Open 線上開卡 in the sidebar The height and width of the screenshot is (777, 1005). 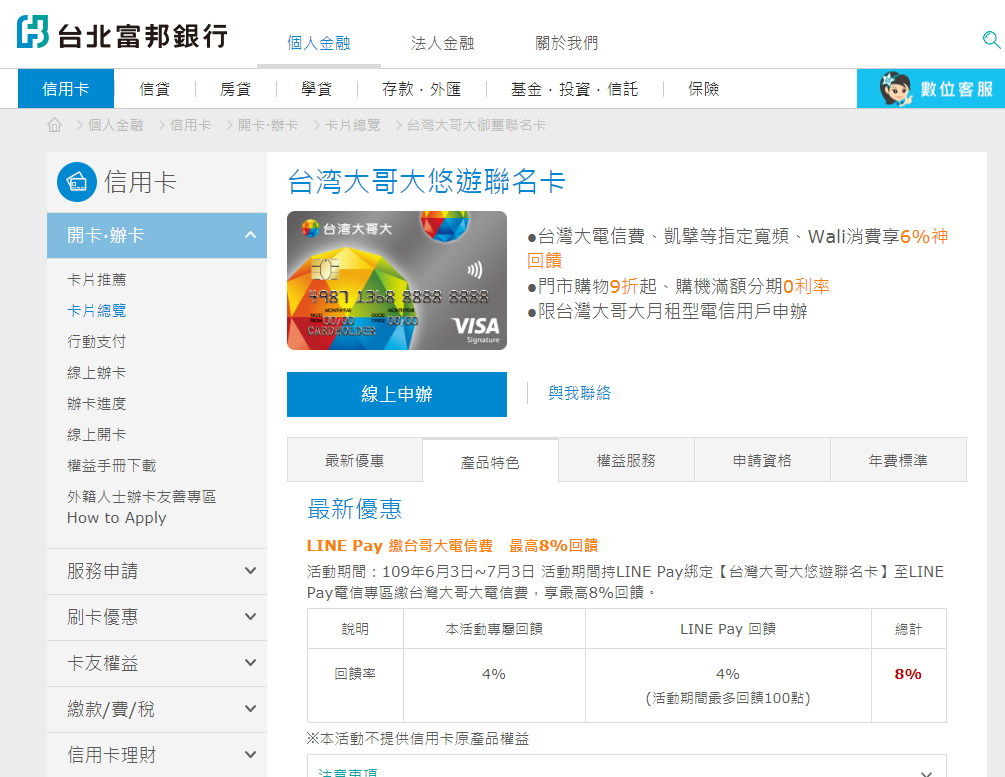(x=97, y=434)
